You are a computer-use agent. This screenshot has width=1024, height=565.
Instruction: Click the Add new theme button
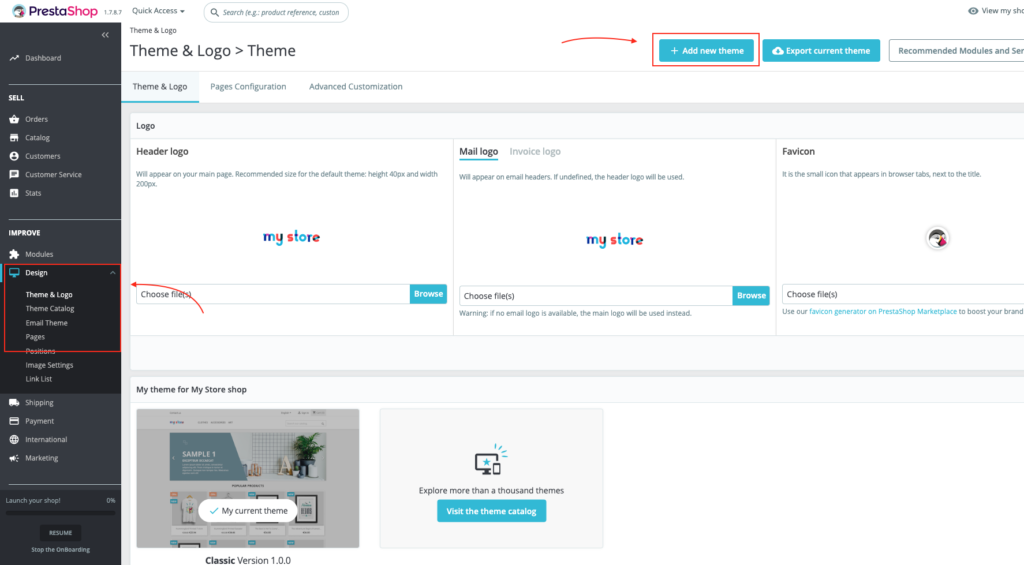(x=706, y=50)
